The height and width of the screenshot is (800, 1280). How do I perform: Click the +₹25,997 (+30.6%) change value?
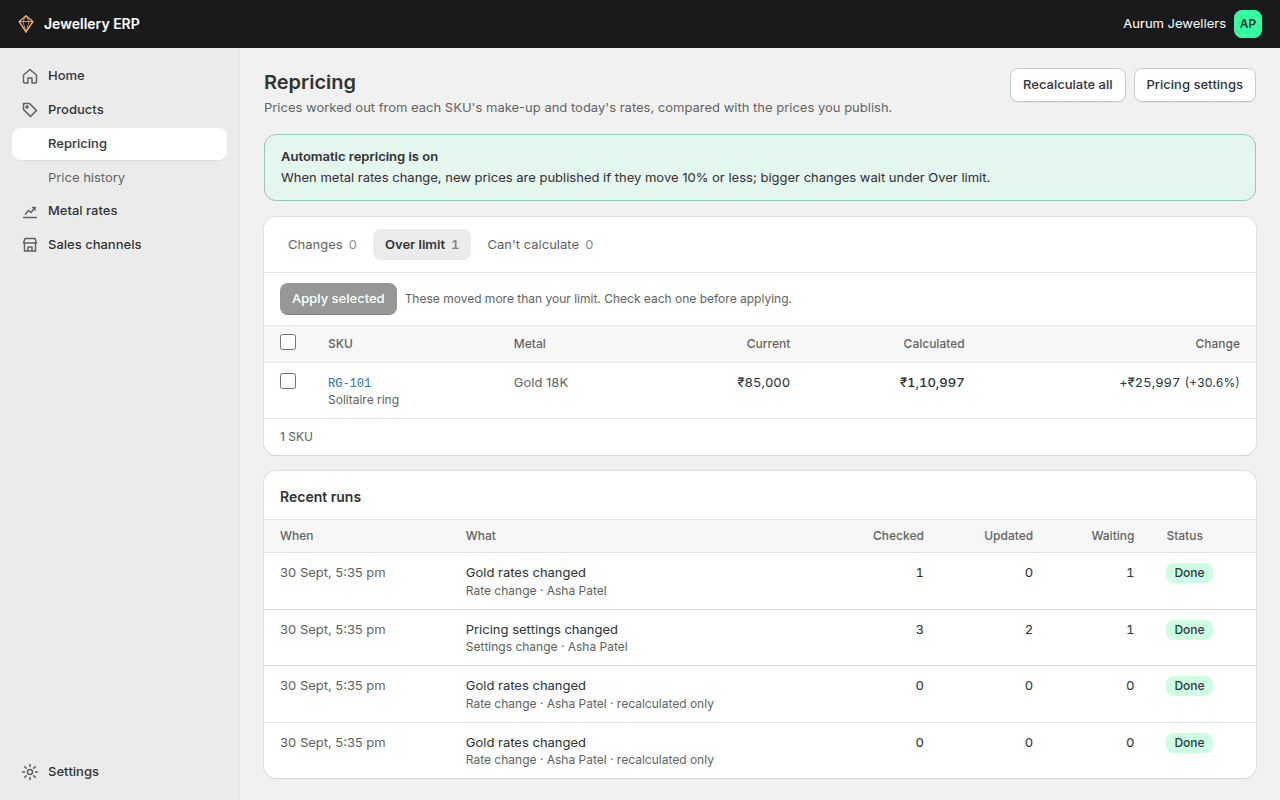tap(1180, 383)
